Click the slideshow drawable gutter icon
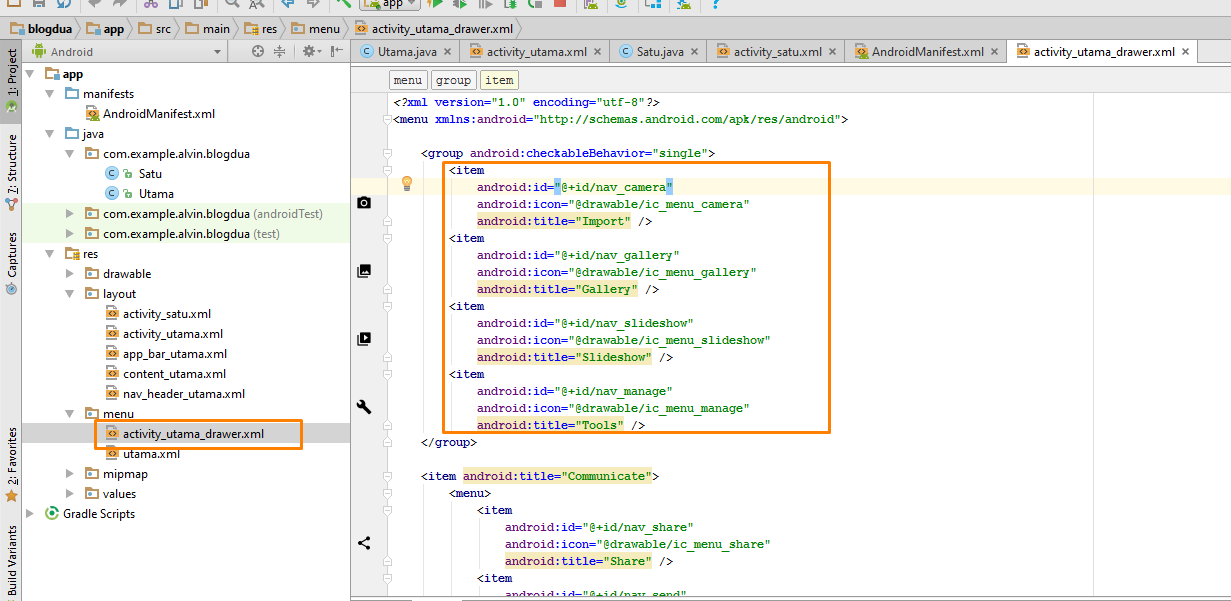 (x=364, y=339)
